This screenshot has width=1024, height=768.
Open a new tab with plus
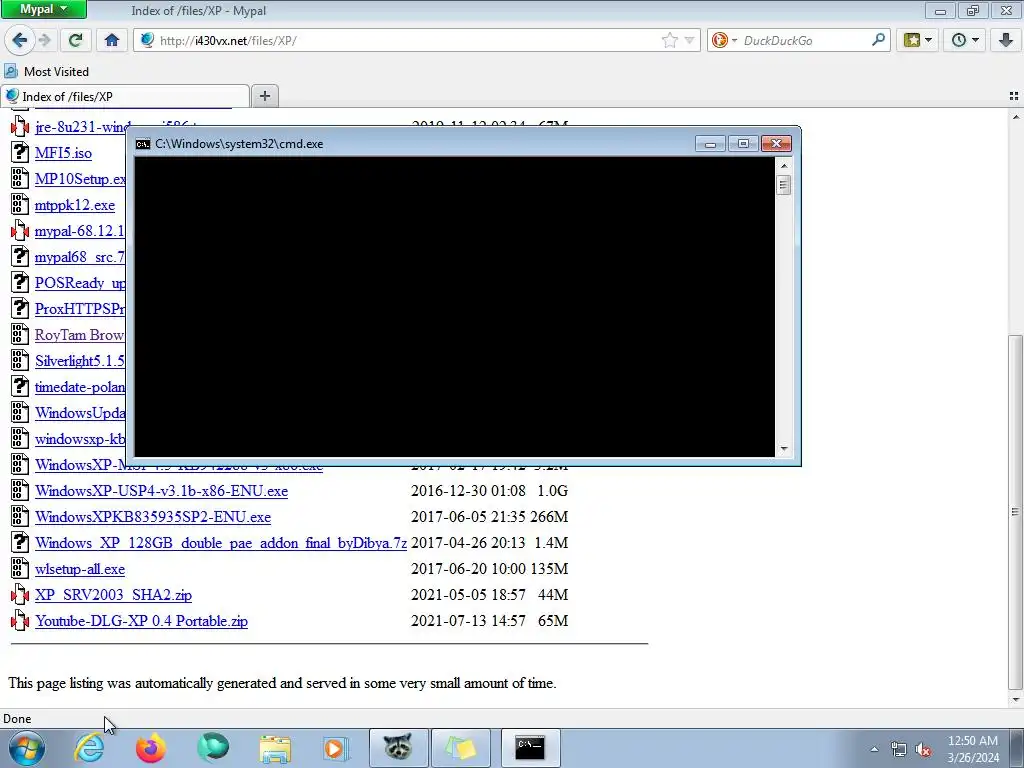pos(264,97)
